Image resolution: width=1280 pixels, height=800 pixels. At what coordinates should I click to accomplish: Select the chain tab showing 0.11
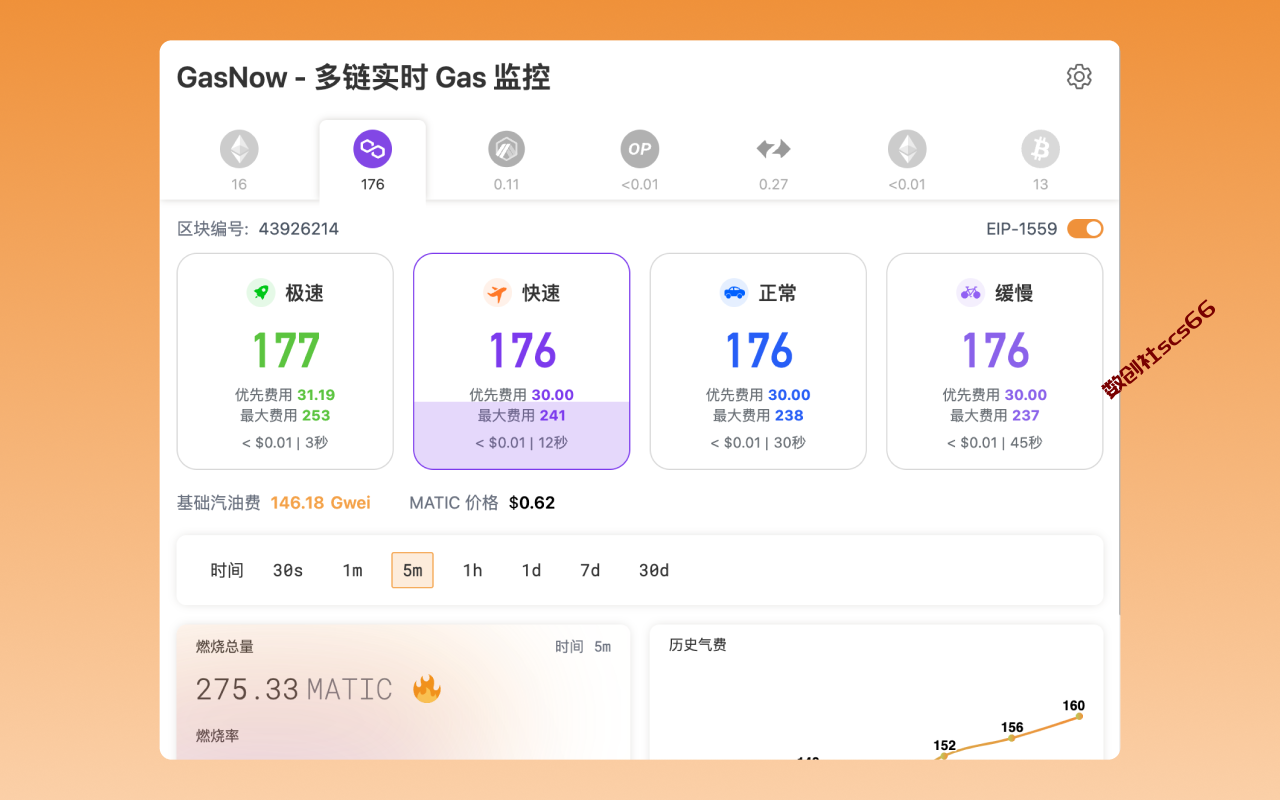pos(507,160)
